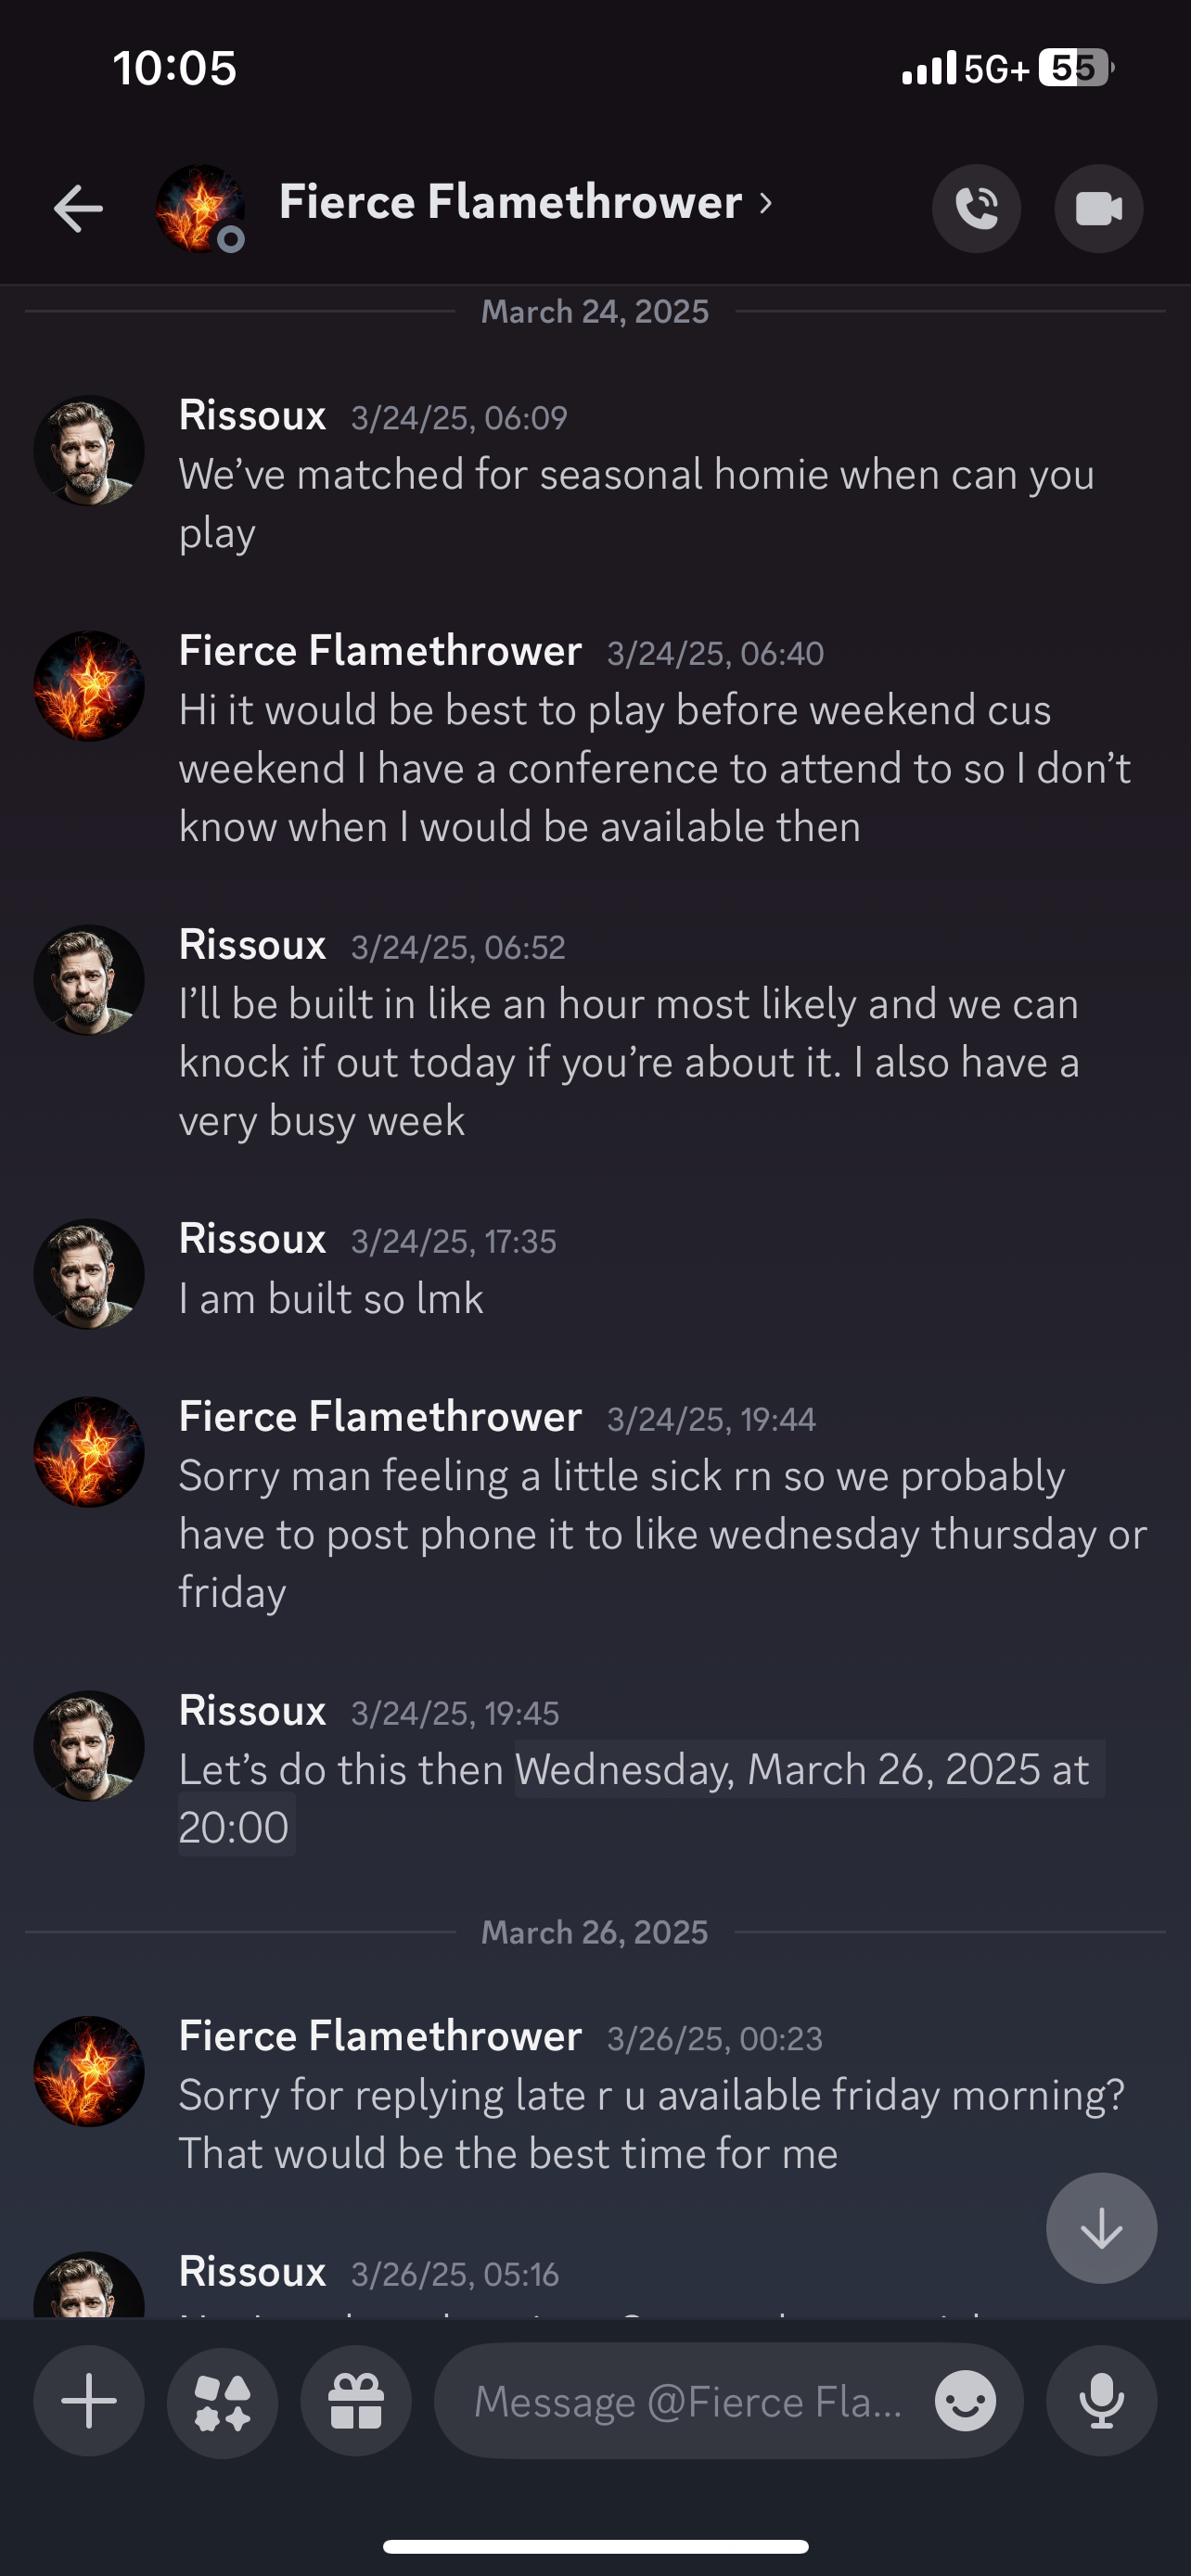Expand Fierce Flamethrower profile chevron
This screenshot has width=1191, height=2576.
point(766,203)
